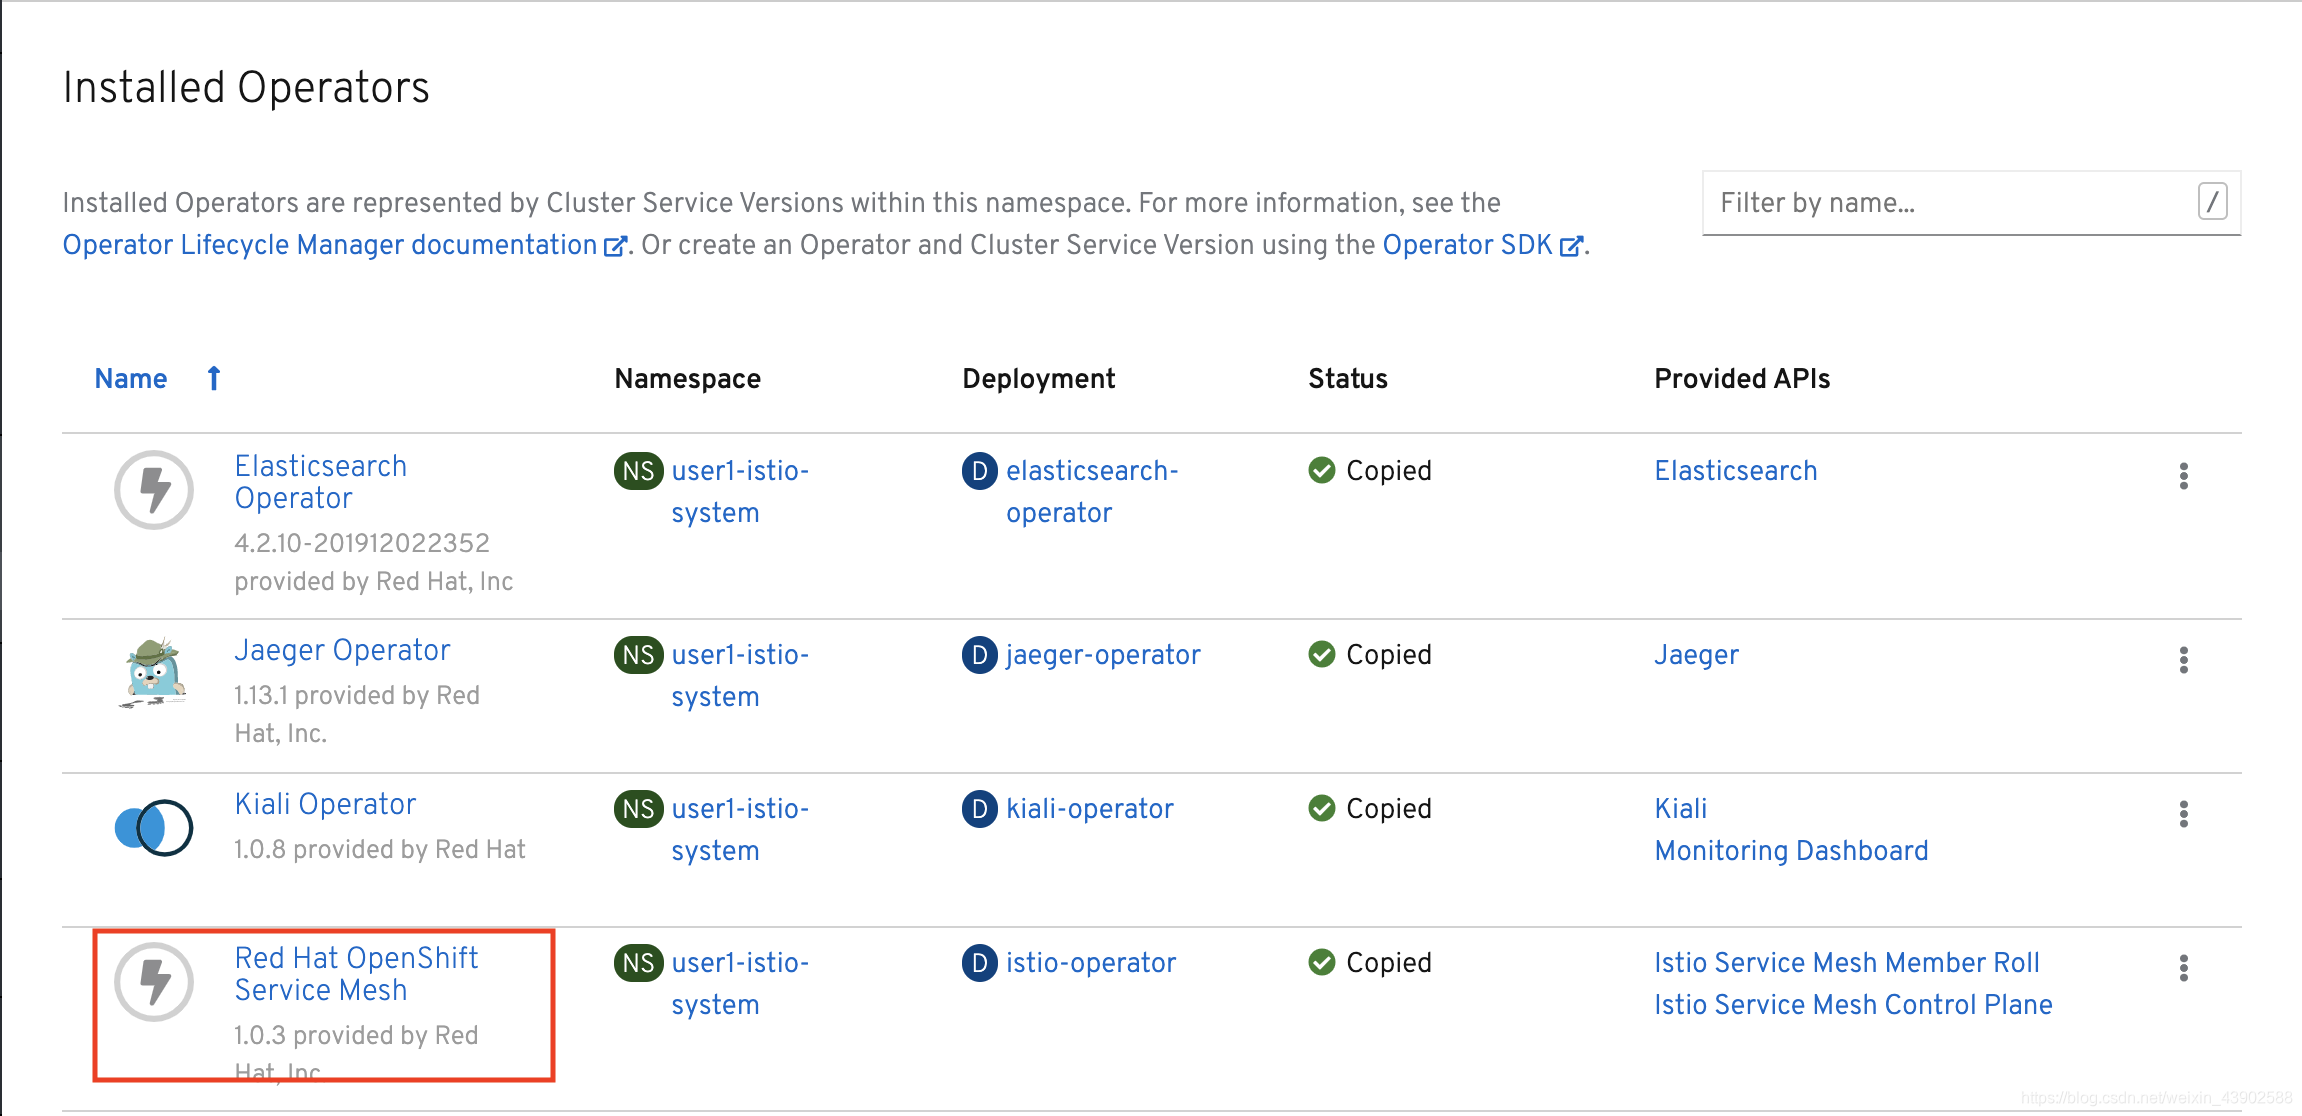Image resolution: width=2302 pixels, height=1116 pixels.
Task: Click the Name column sort arrow
Action: pos(213,378)
